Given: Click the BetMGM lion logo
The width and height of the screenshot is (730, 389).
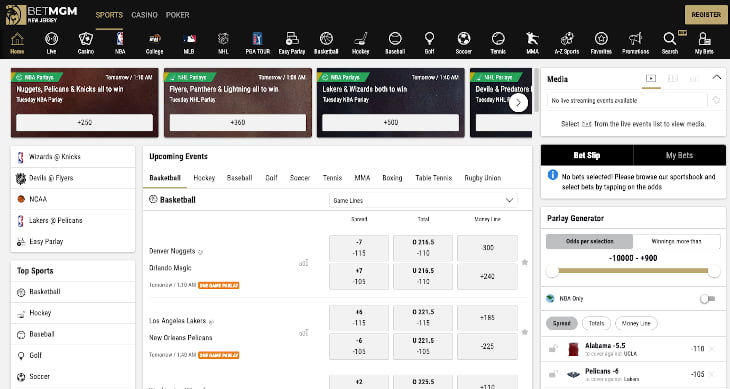Looking at the screenshot, I should [x=15, y=14].
